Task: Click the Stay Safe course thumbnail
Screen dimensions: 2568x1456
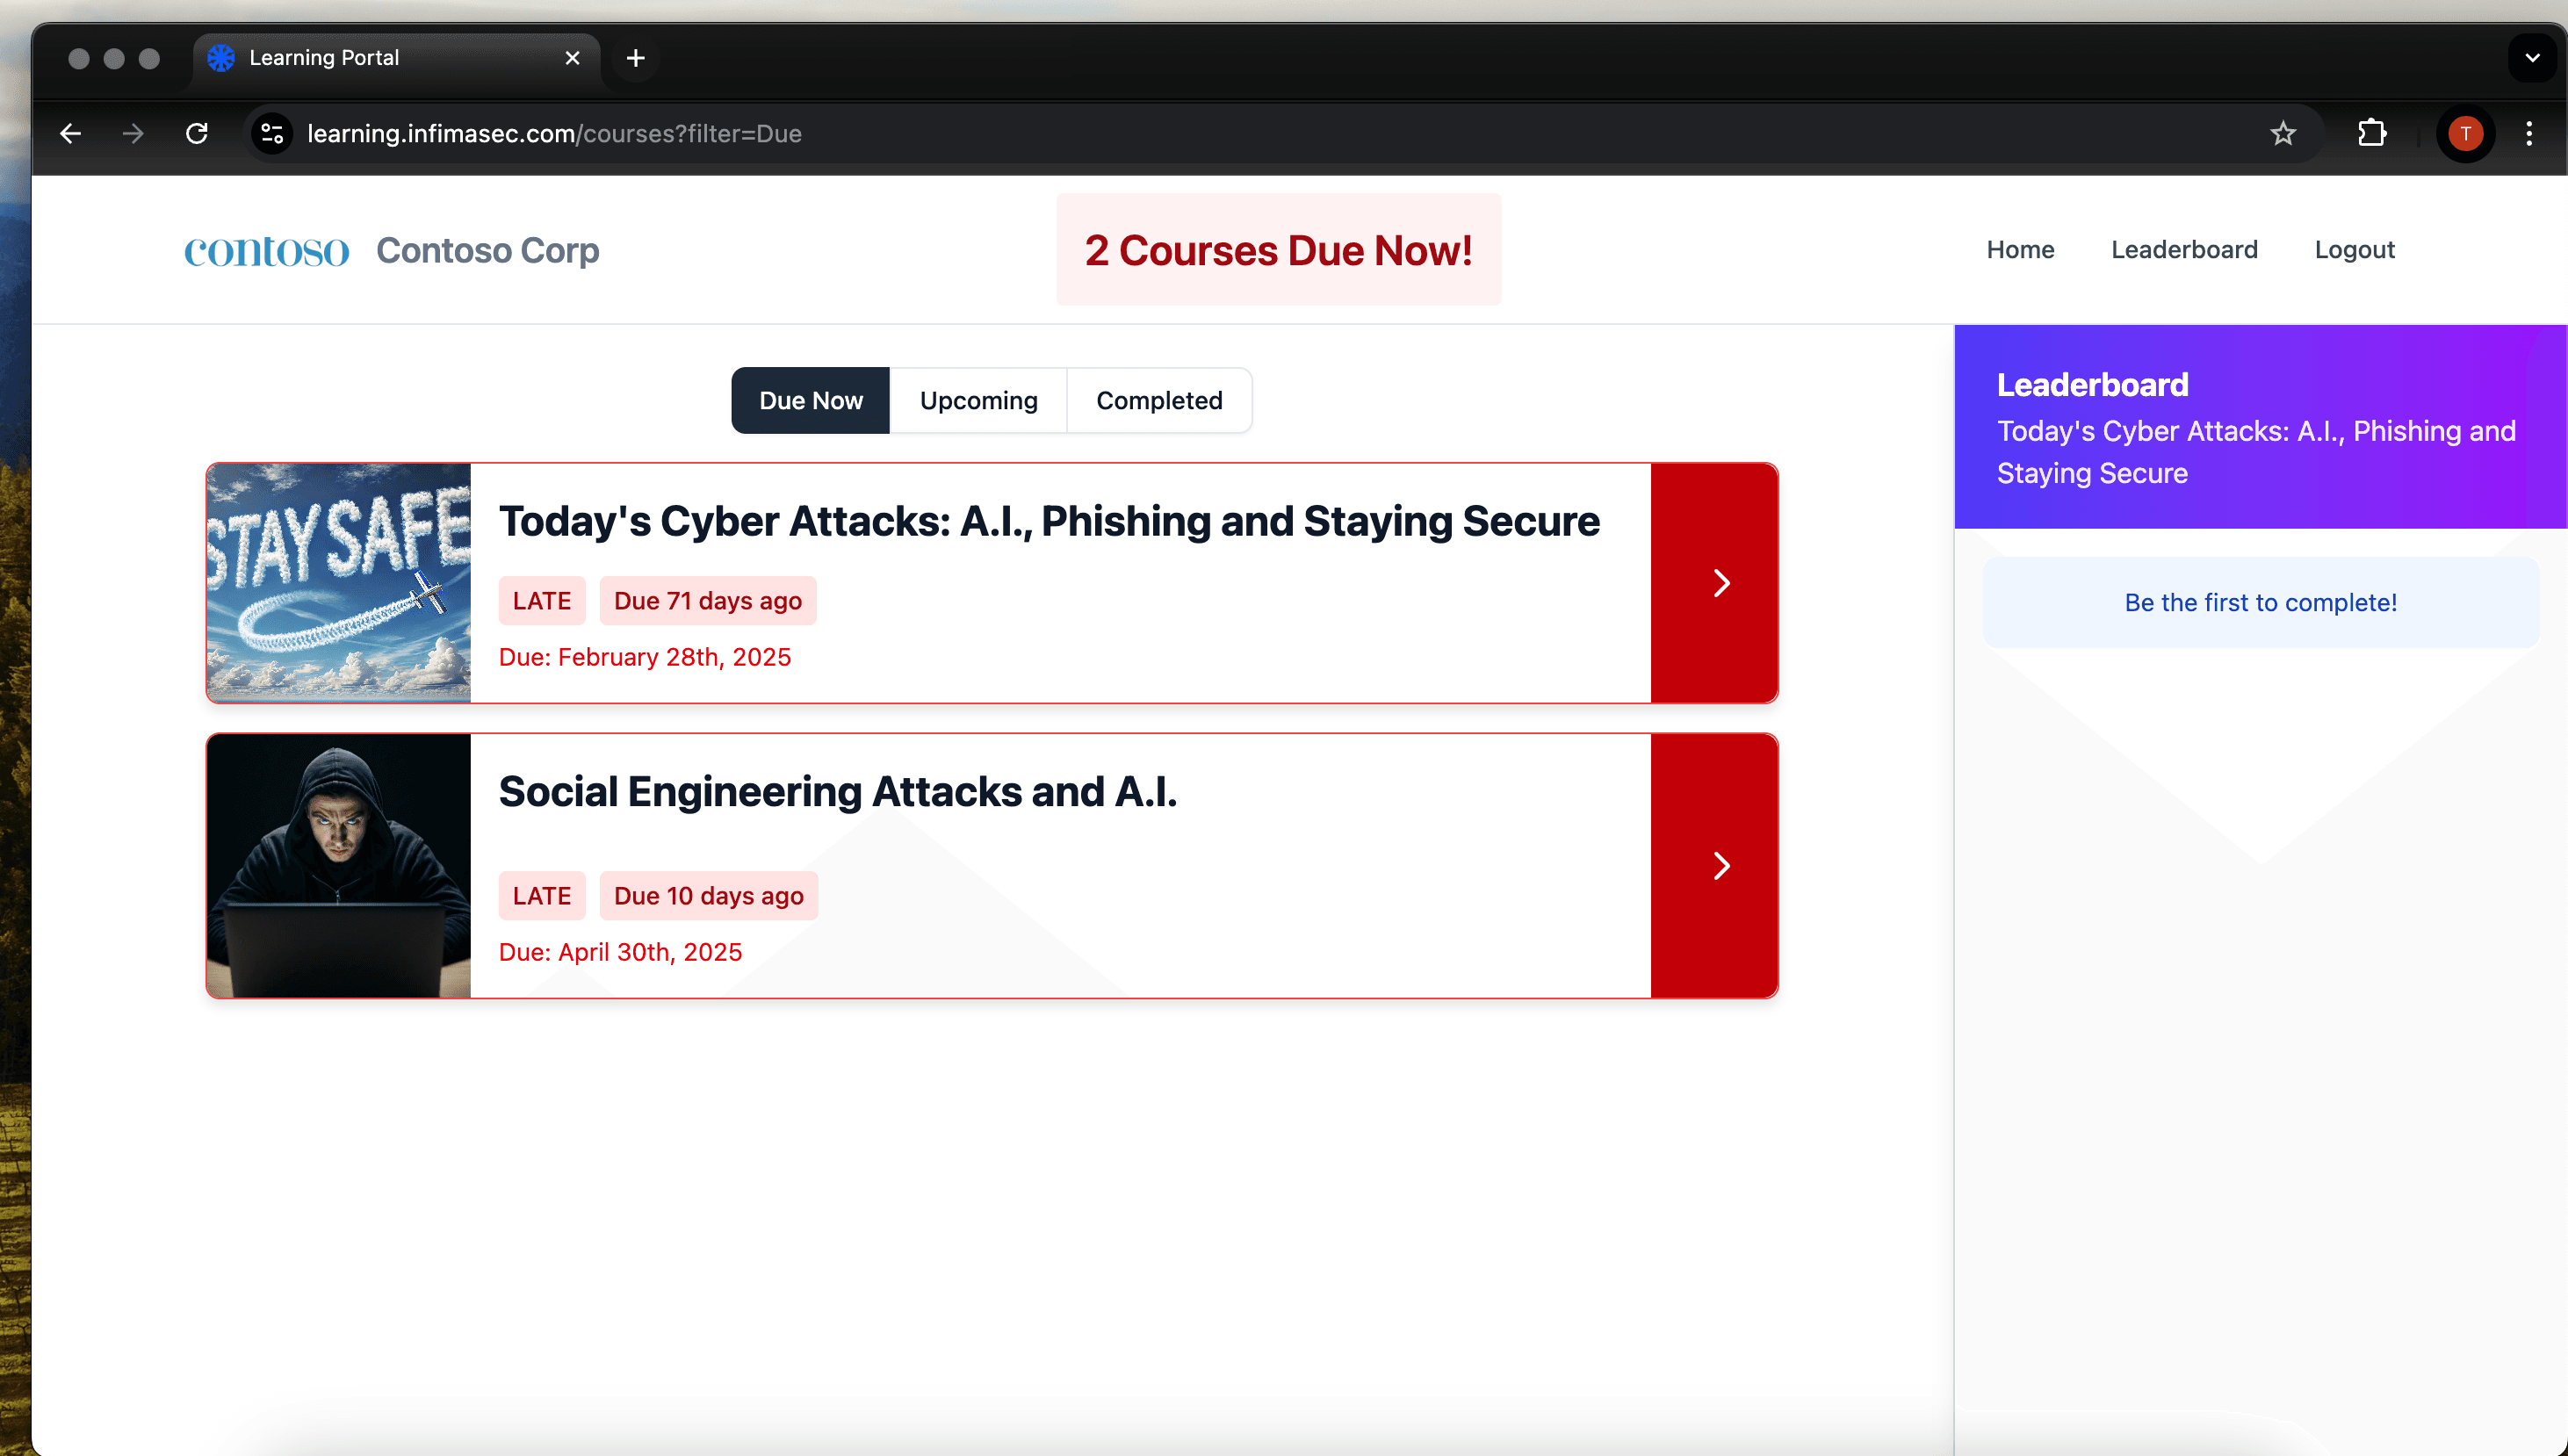Action: pos(338,582)
